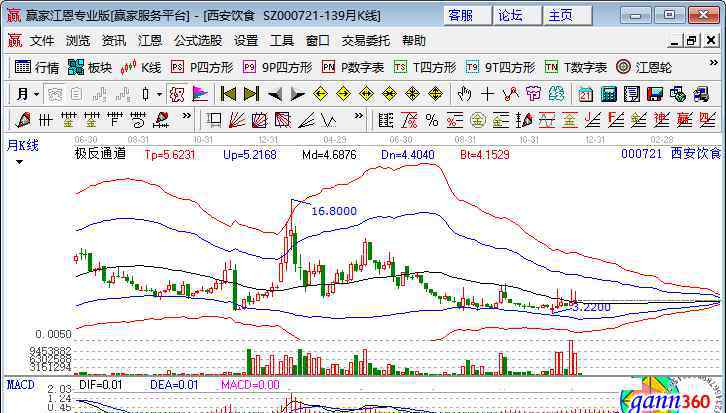Select the crosshair cursor tool
Screen dimensions: 726x413
[x=487, y=94]
